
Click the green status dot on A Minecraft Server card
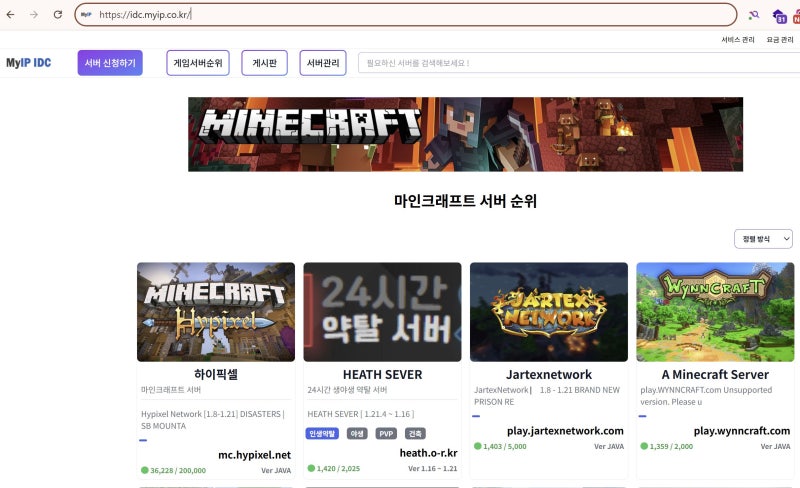tap(644, 446)
